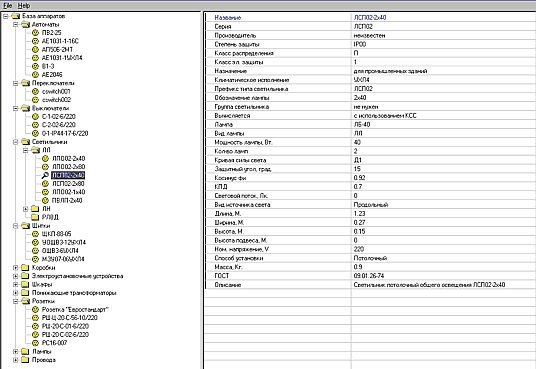Click the С-1-02-6/220 switch item icon

35,116
